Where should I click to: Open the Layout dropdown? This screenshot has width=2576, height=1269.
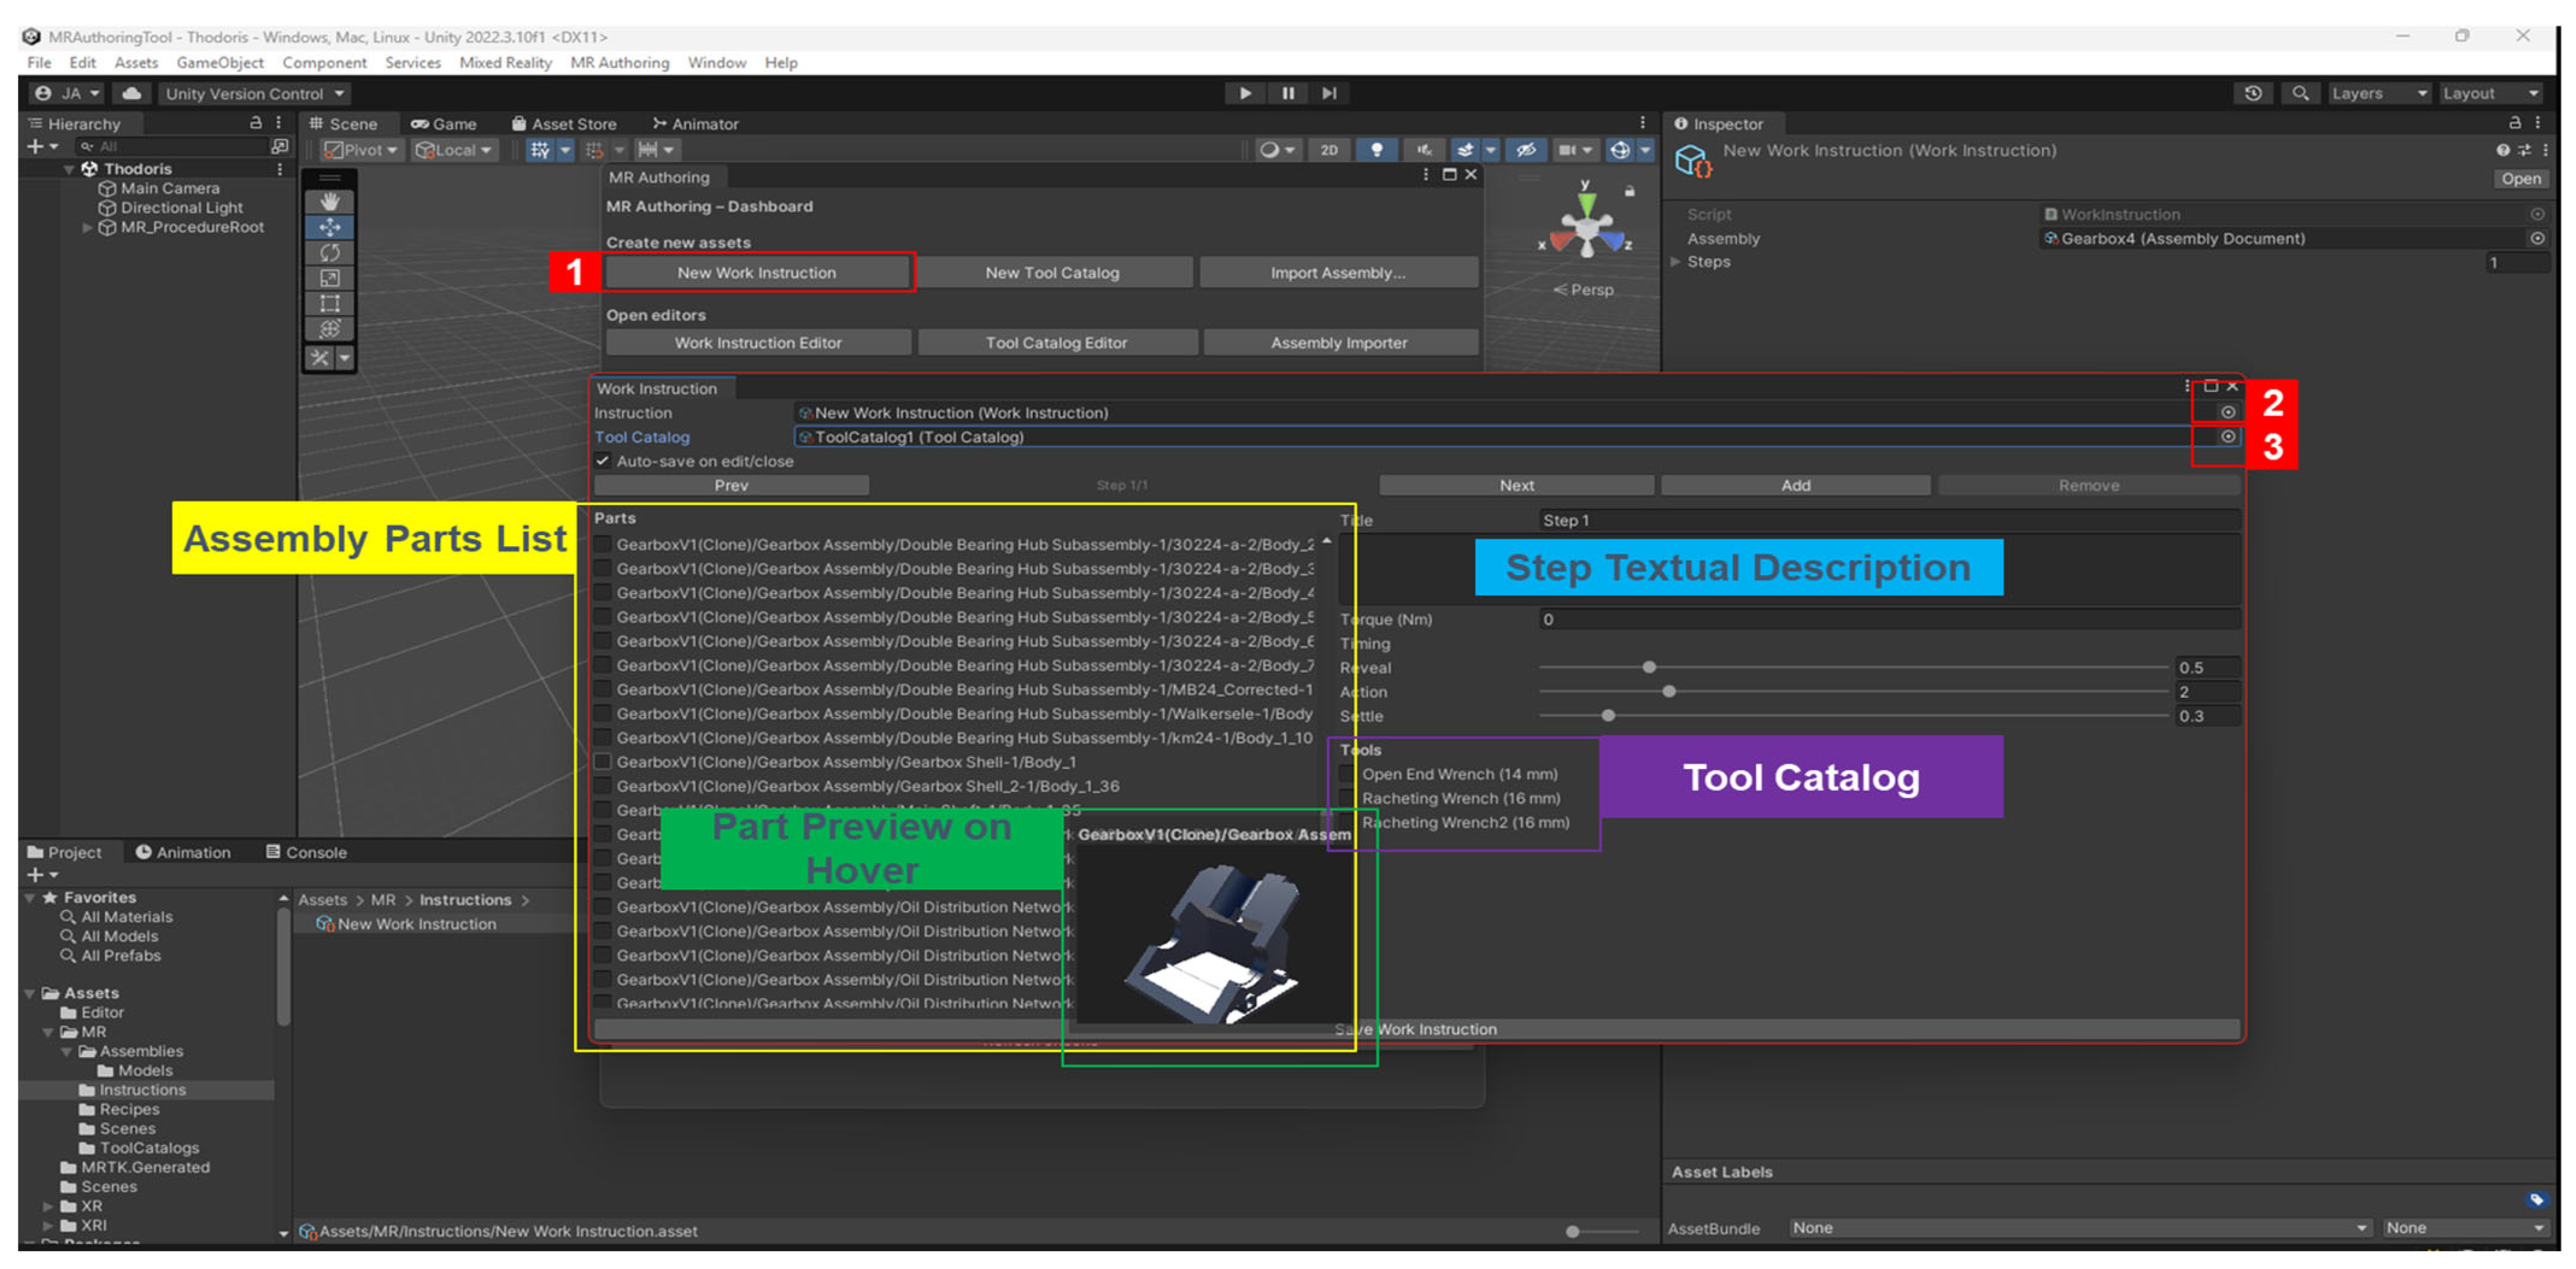pos(2490,93)
